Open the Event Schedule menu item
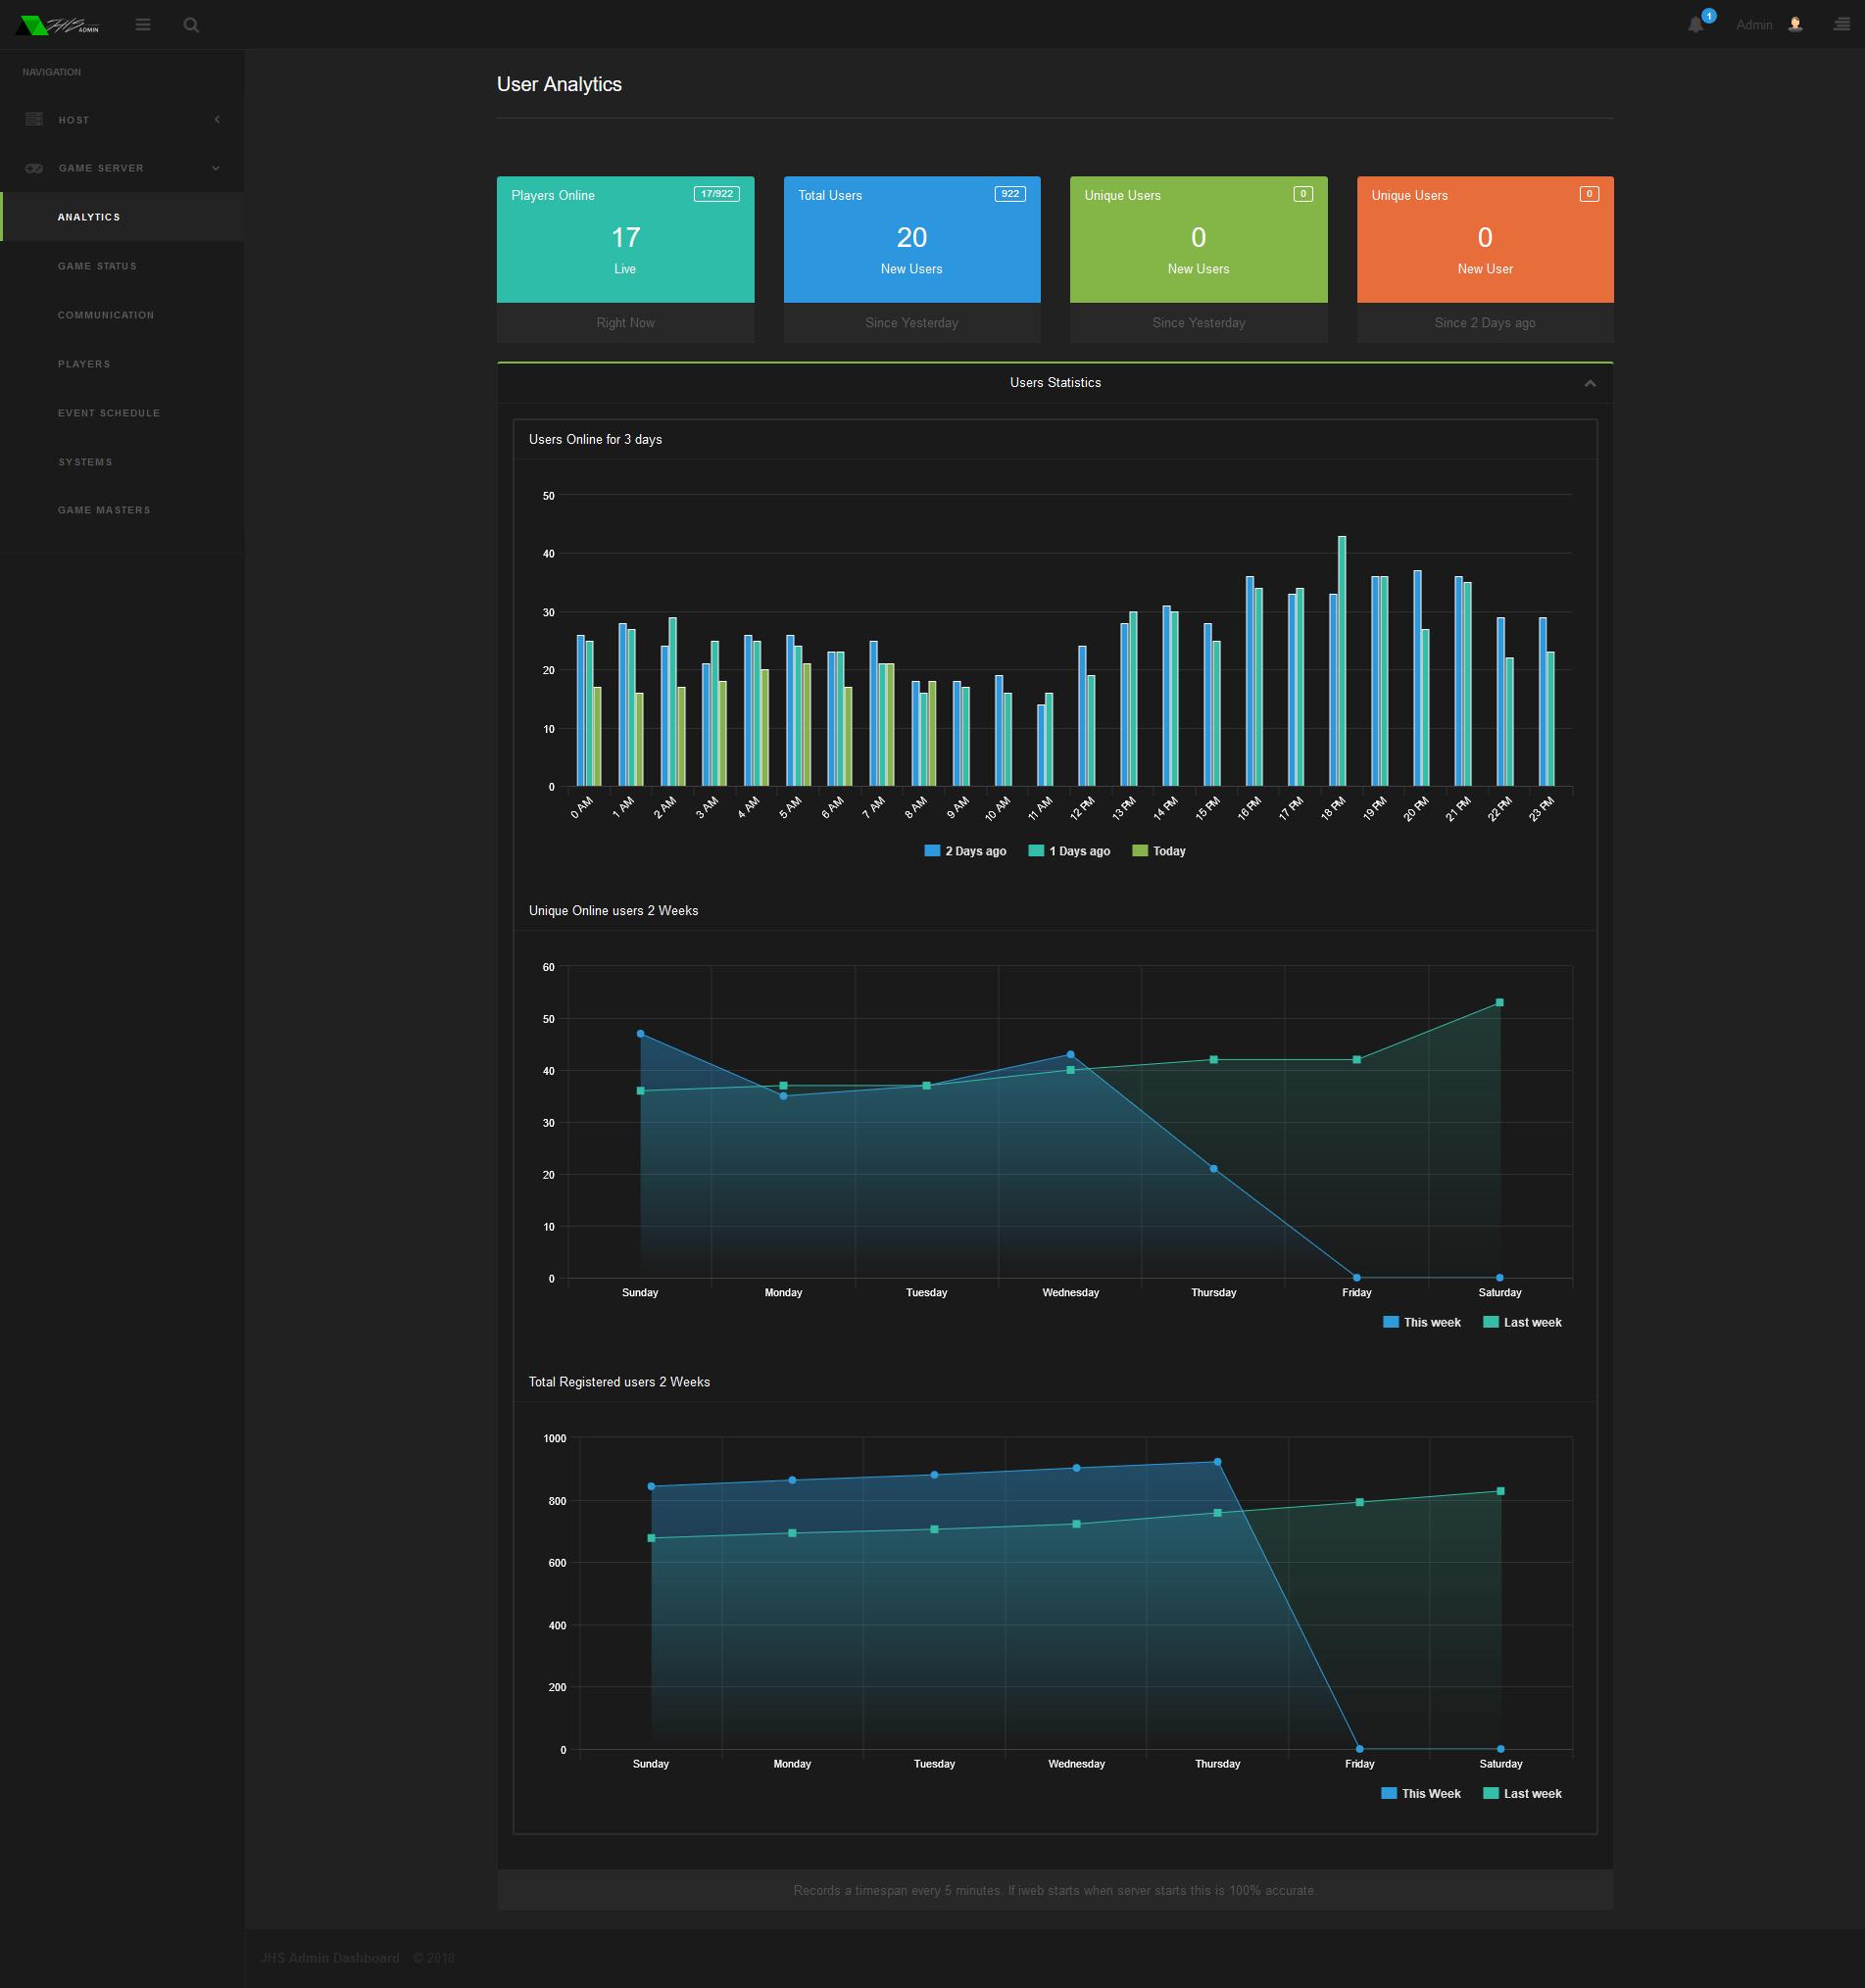Screen dimensions: 1865x1988 (122, 413)
